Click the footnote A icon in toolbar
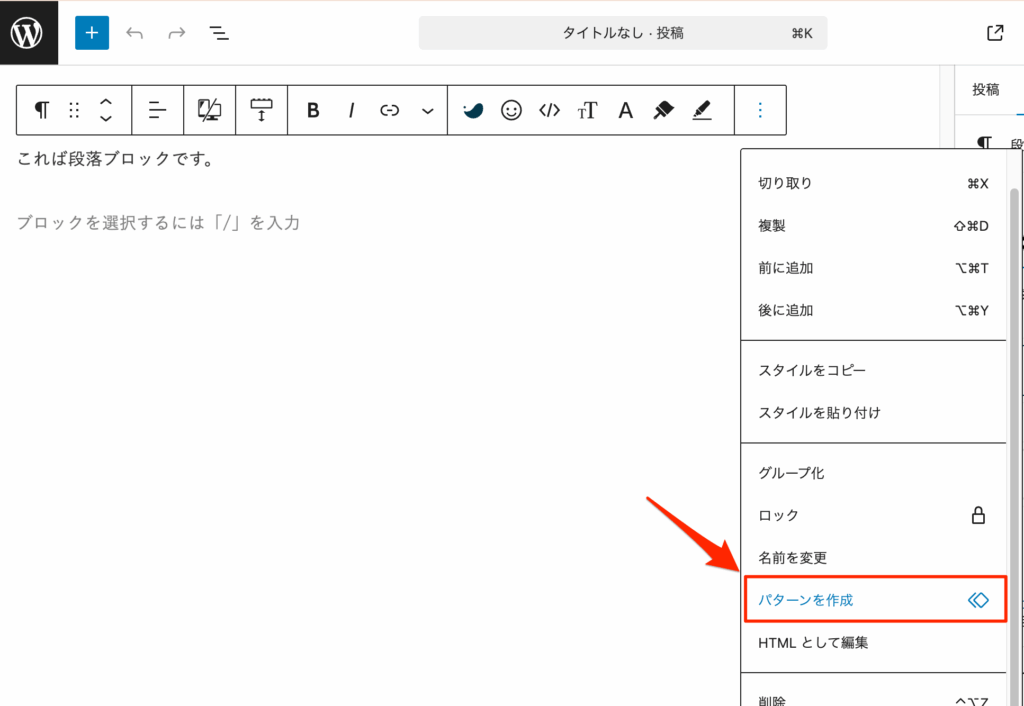The image size is (1024, 706). click(x=625, y=110)
